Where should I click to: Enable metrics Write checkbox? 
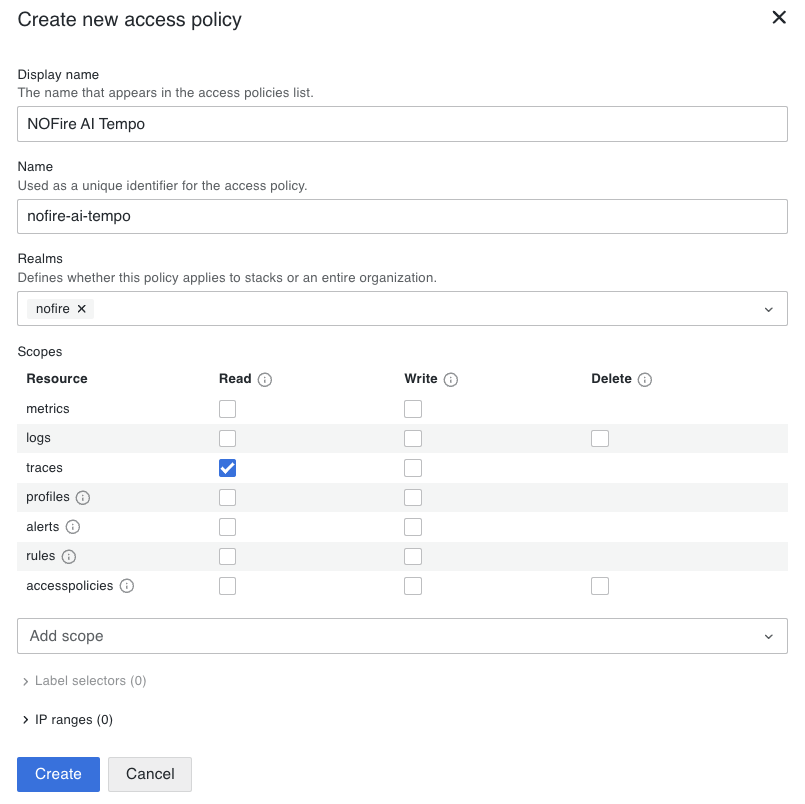pos(413,409)
